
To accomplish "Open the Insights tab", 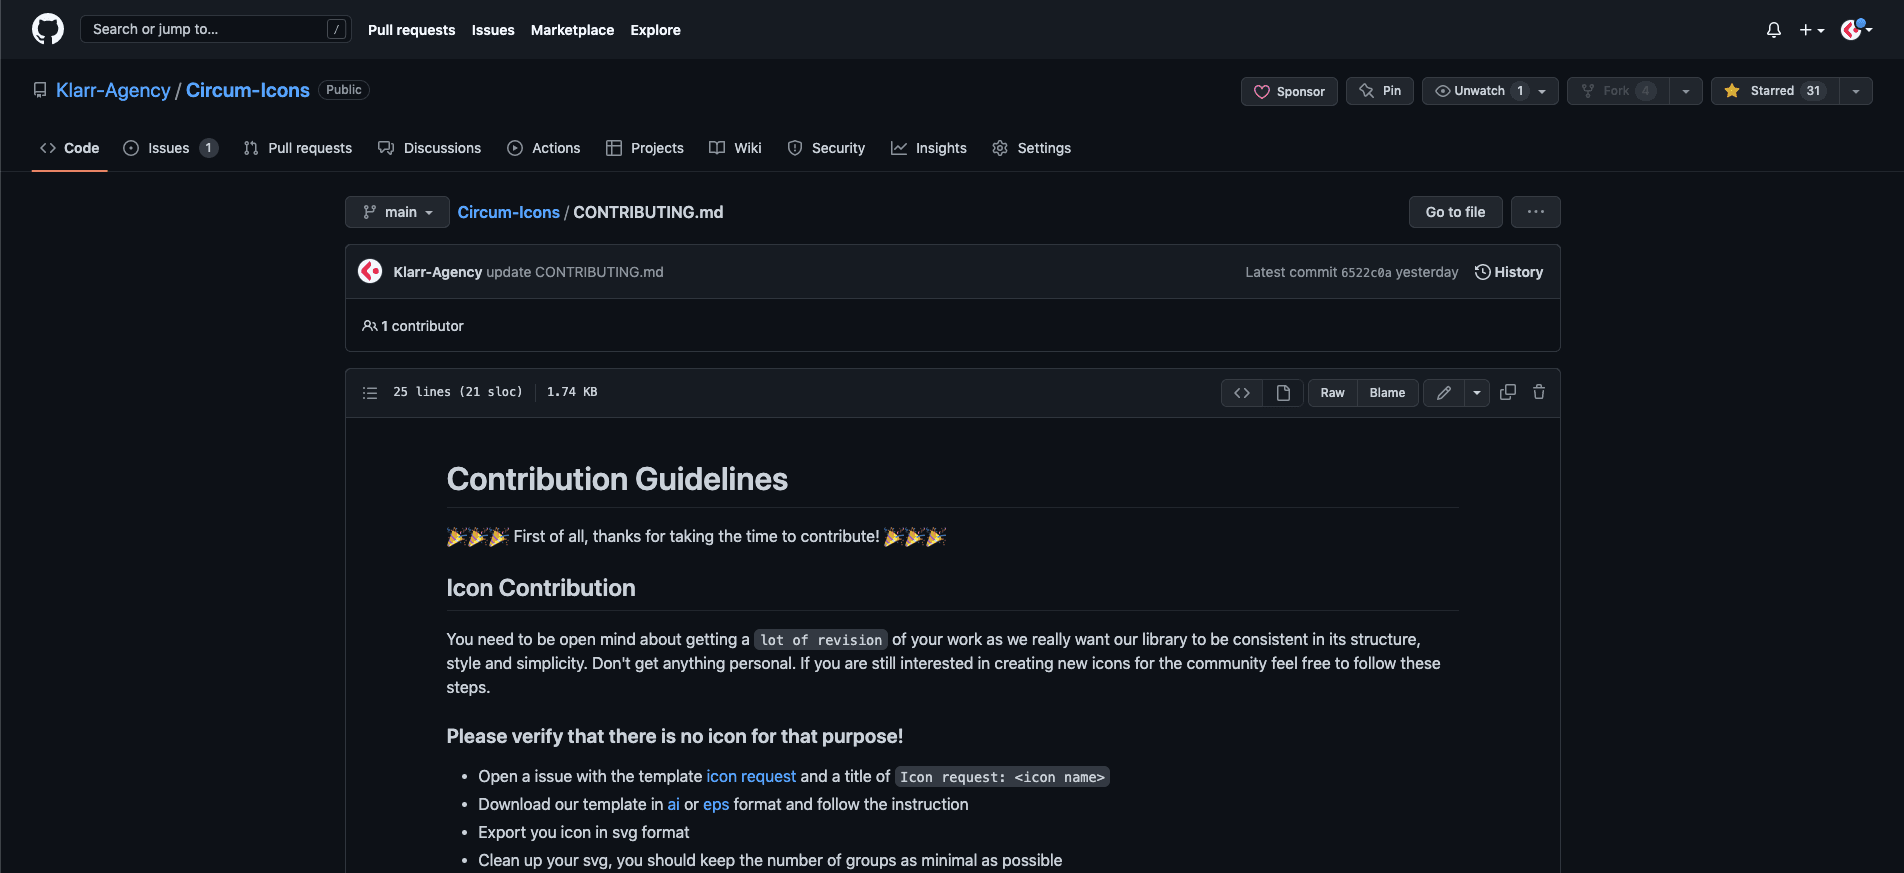I will (929, 148).
